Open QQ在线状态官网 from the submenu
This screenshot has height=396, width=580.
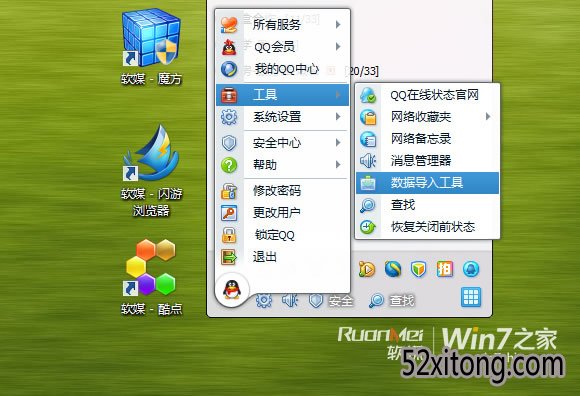427,95
